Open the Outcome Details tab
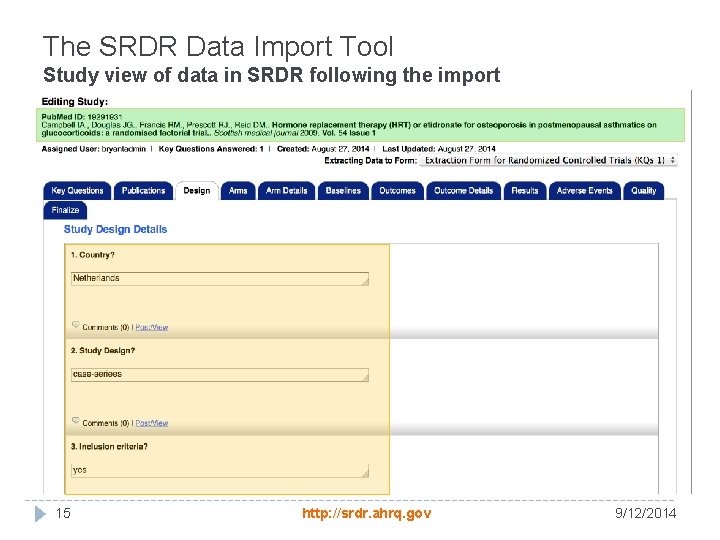The width and height of the screenshot is (720, 540). pos(463,191)
